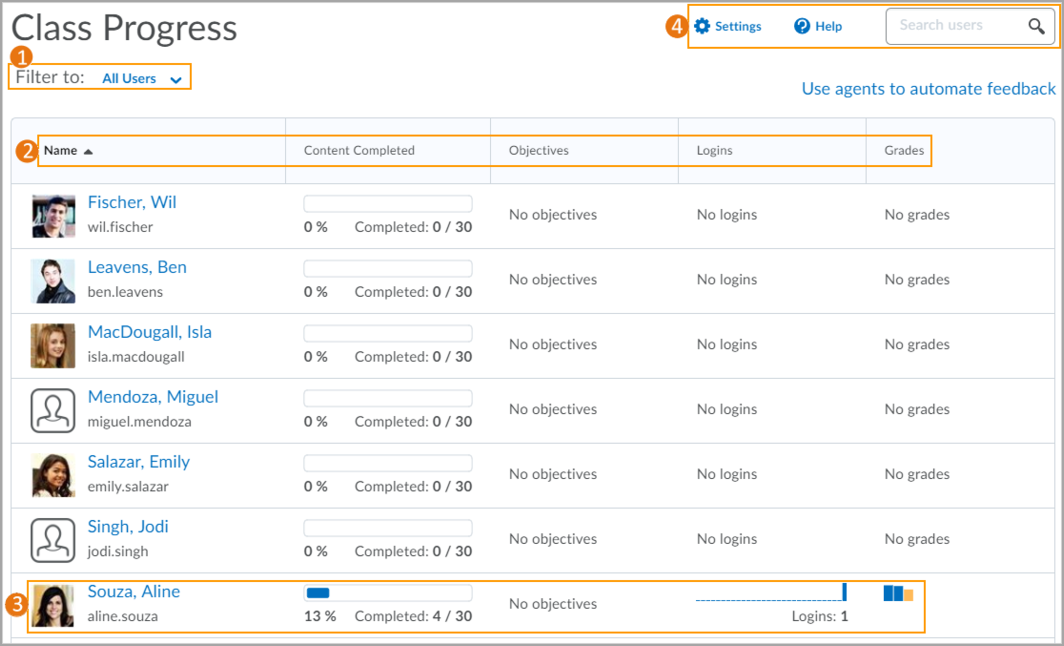This screenshot has height=646, width=1064.
Task: Click No objectives in Mendoza, Miguel row
Action: click(x=553, y=410)
